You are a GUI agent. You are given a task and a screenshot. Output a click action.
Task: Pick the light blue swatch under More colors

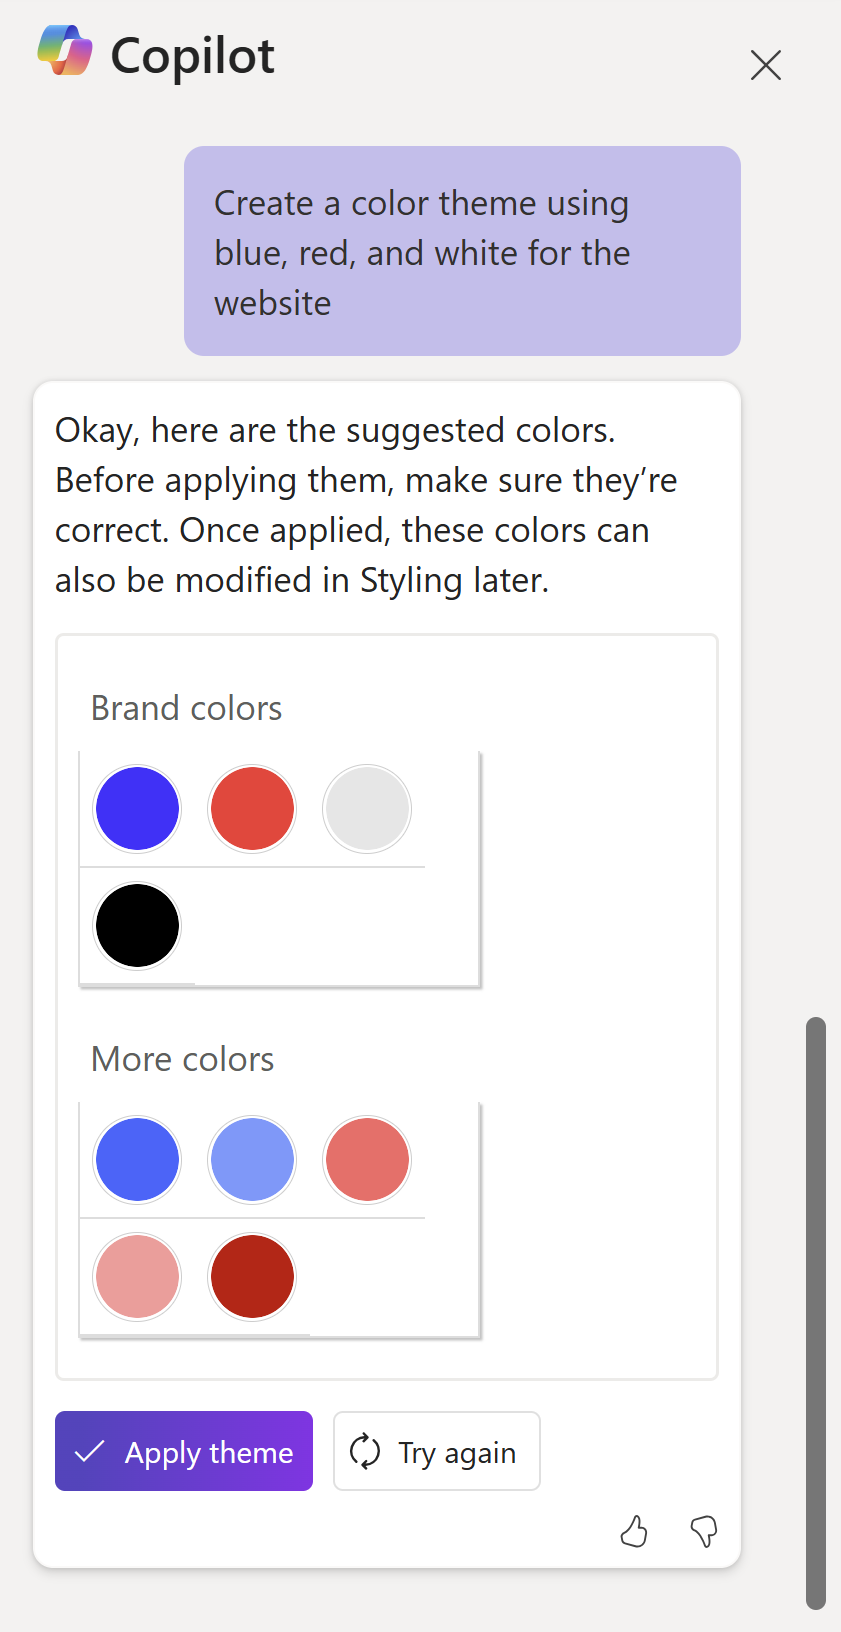tap(252, 1159)
